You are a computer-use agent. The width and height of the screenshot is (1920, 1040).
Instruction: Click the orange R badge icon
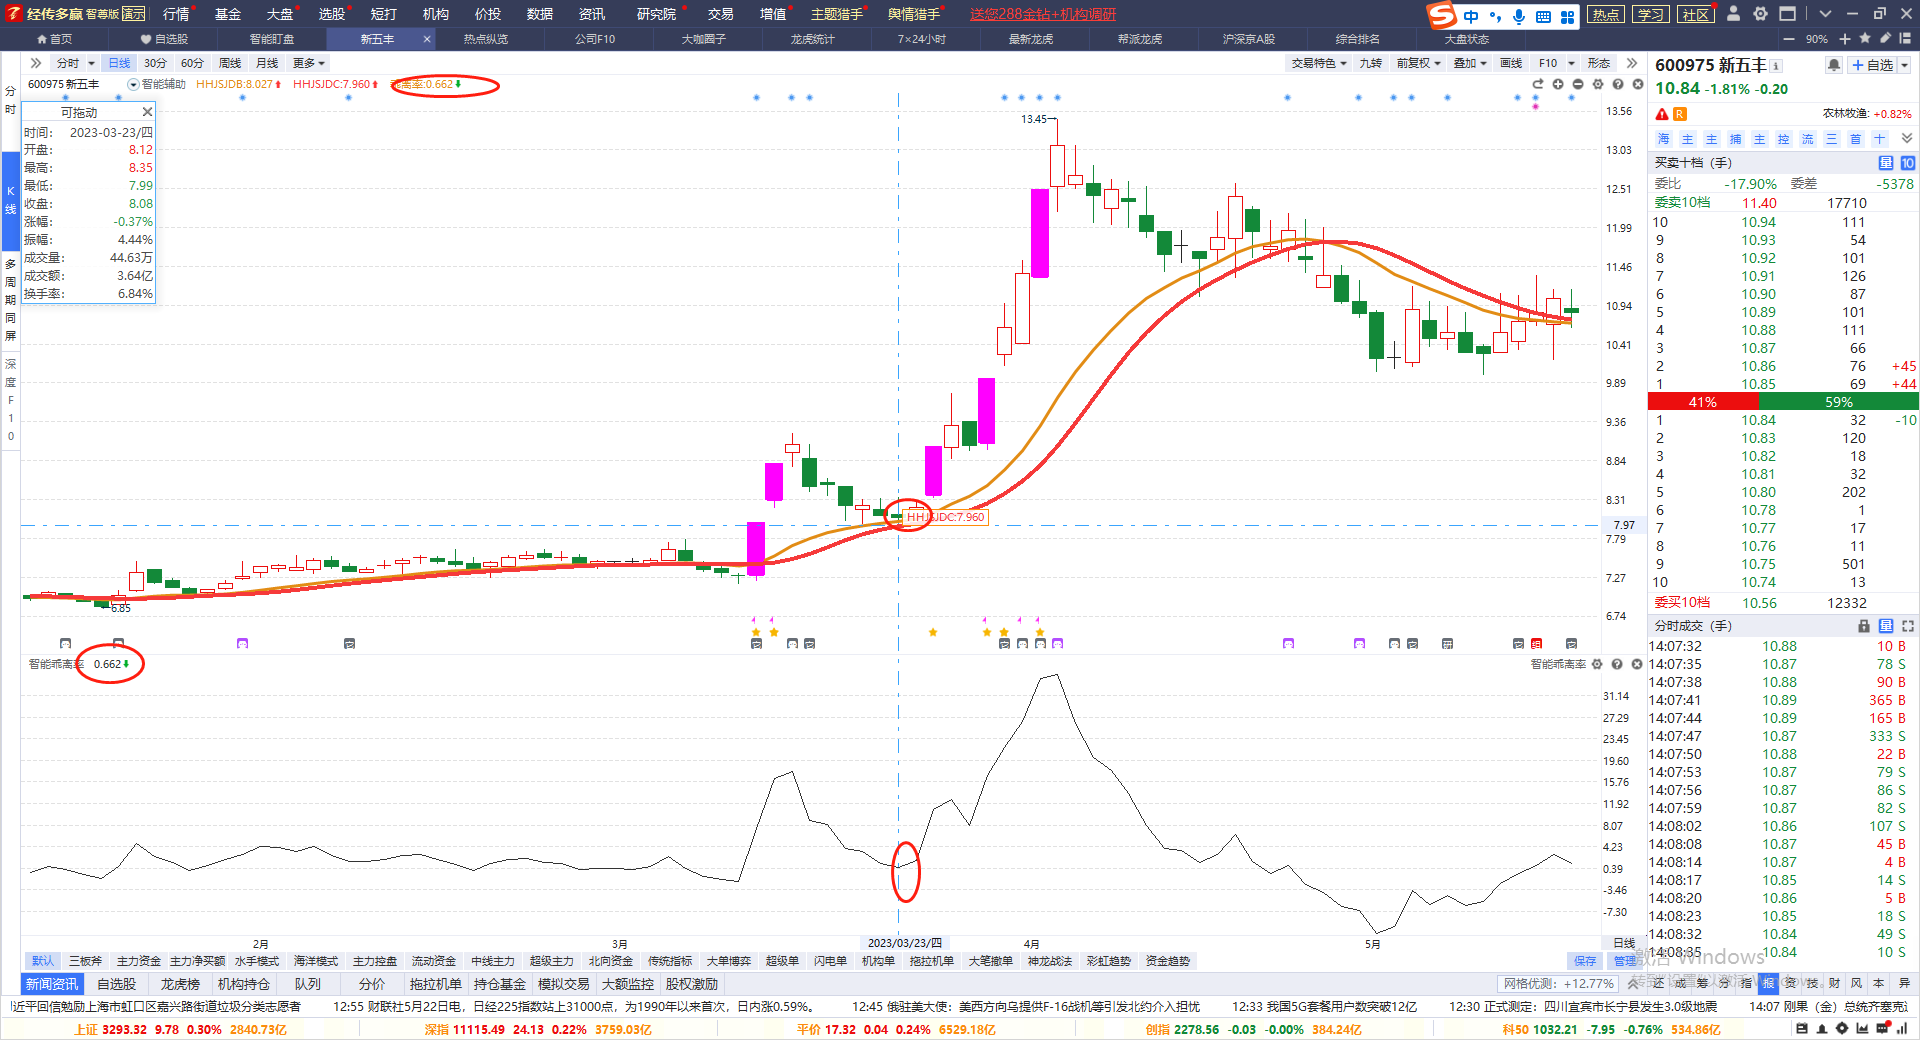pos(1680,114)
